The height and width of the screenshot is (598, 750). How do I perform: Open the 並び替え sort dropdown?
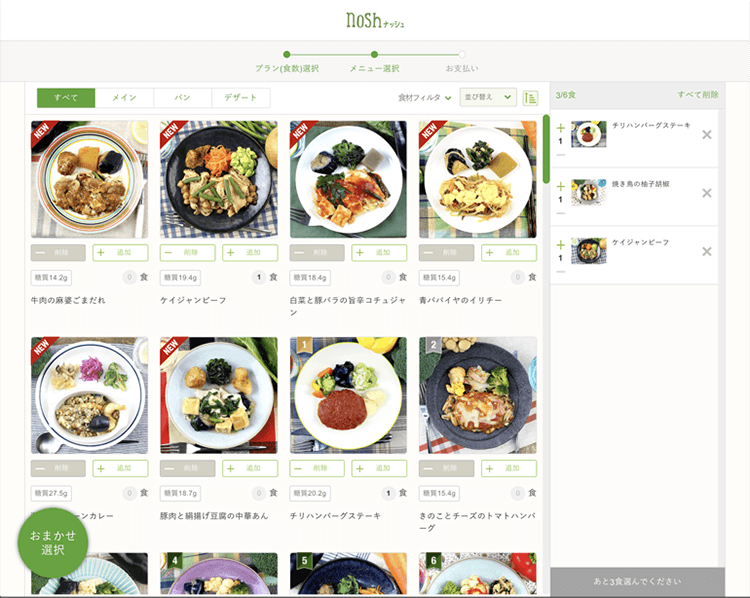[x=488, y=97]
